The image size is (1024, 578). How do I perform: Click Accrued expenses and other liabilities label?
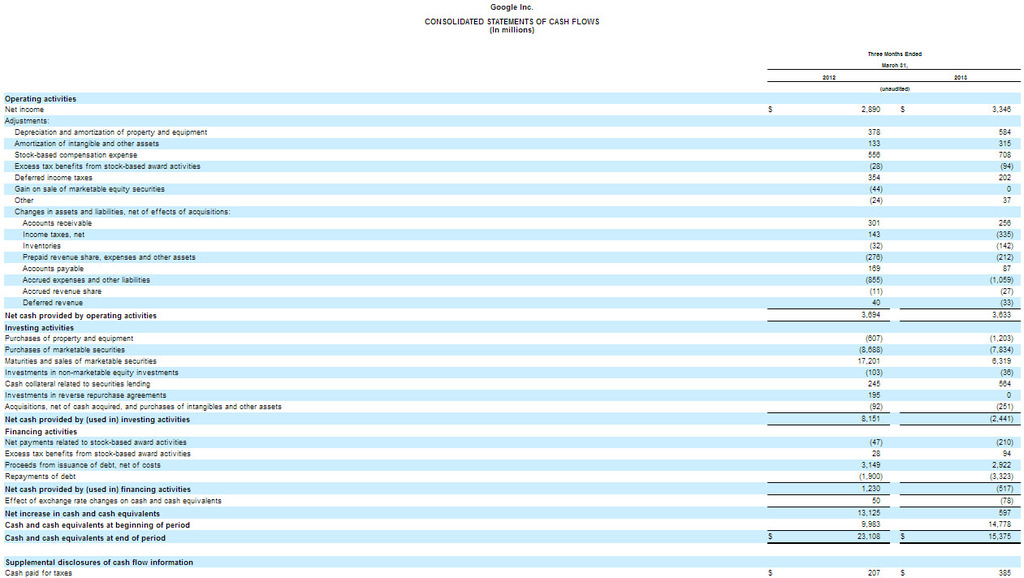coord(86,280)
